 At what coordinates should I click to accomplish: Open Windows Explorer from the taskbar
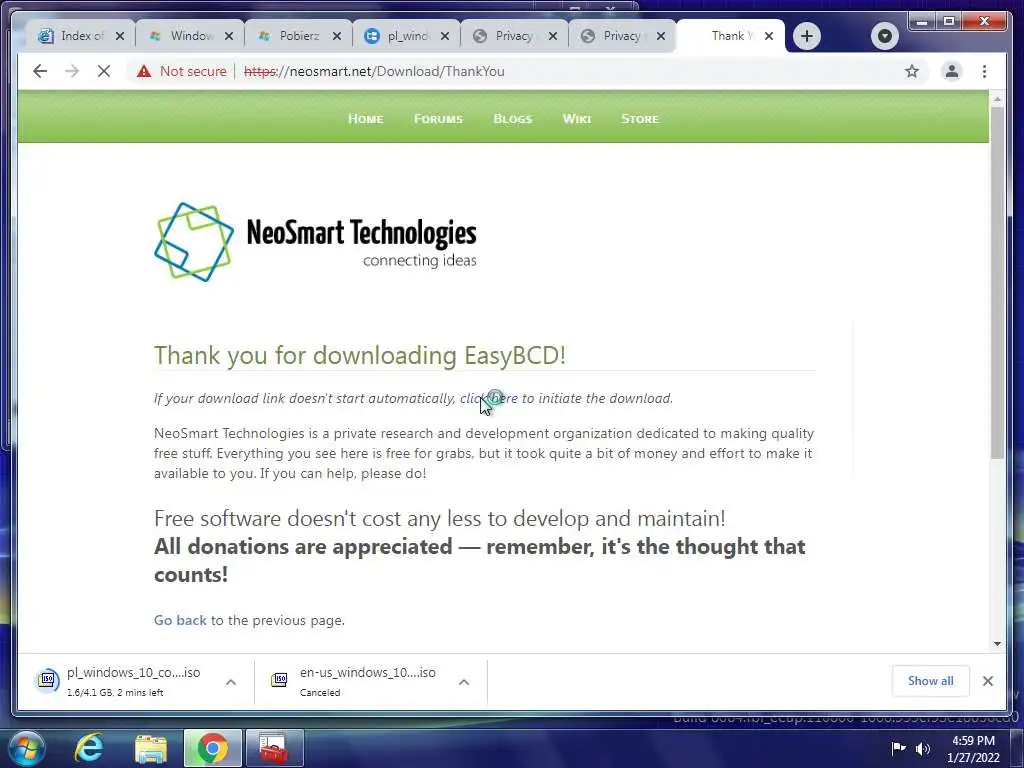pyautogui.click(x=151, y=748)
